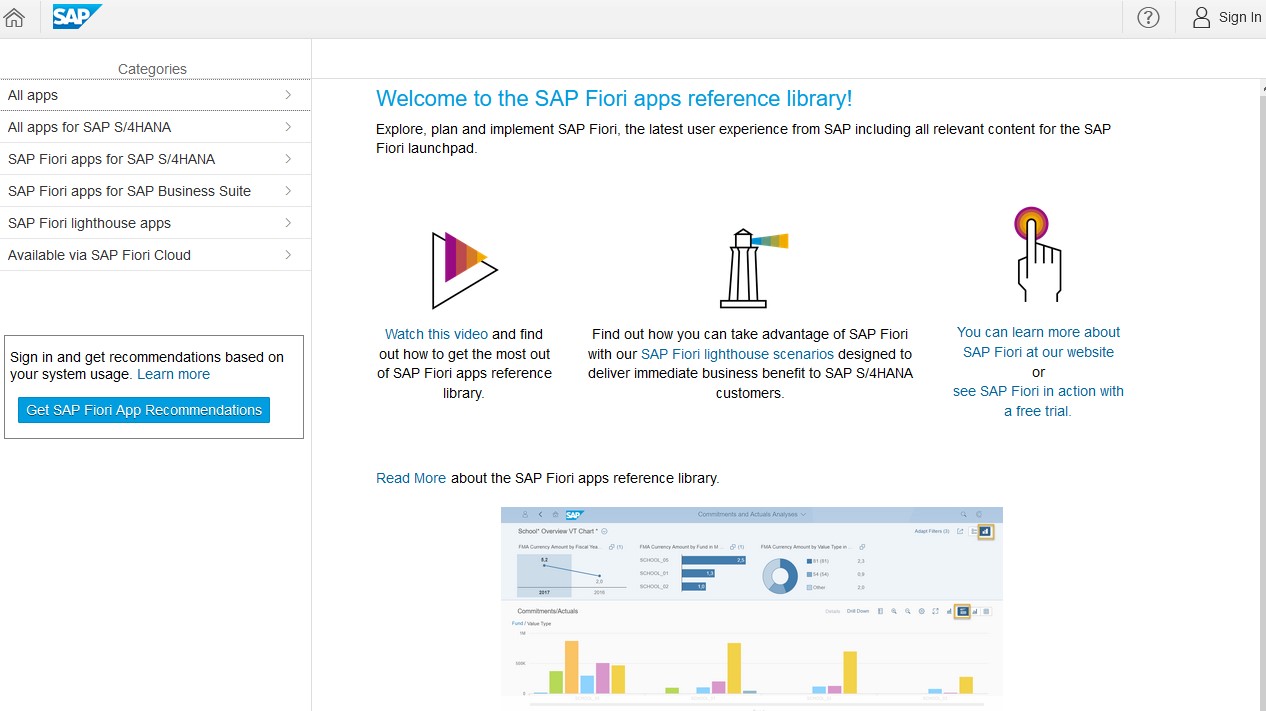Click the Get SAP Fiori App Recommendations button
Viewport: 1266px width, 711px height.
point(143,410)
